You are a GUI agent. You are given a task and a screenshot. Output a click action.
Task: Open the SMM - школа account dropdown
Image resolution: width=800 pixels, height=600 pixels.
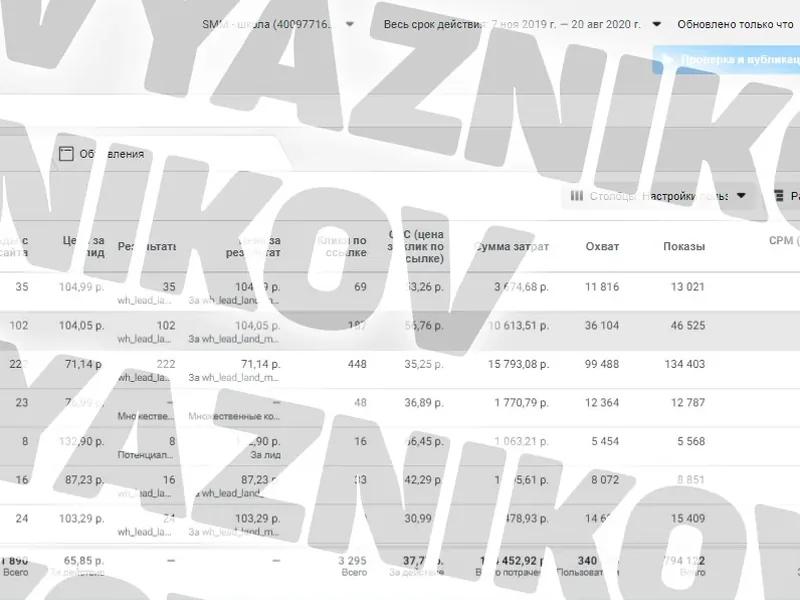[278, 24]
